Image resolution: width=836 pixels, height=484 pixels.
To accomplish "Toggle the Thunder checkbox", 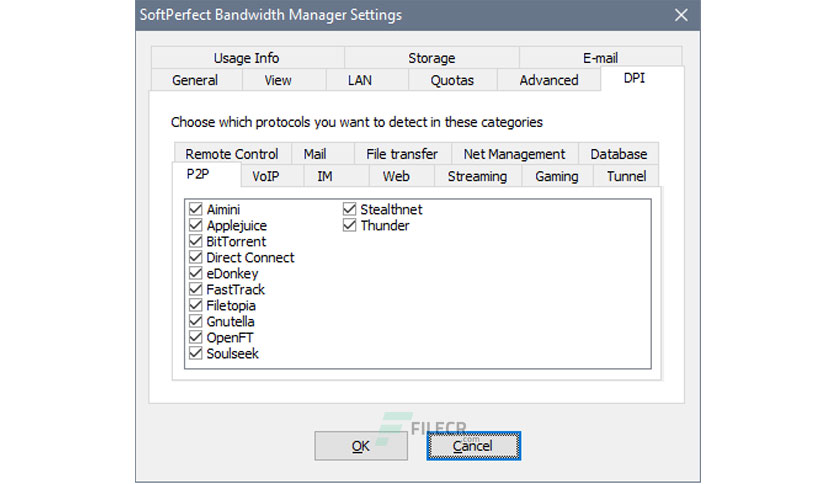I will point(349,225).
